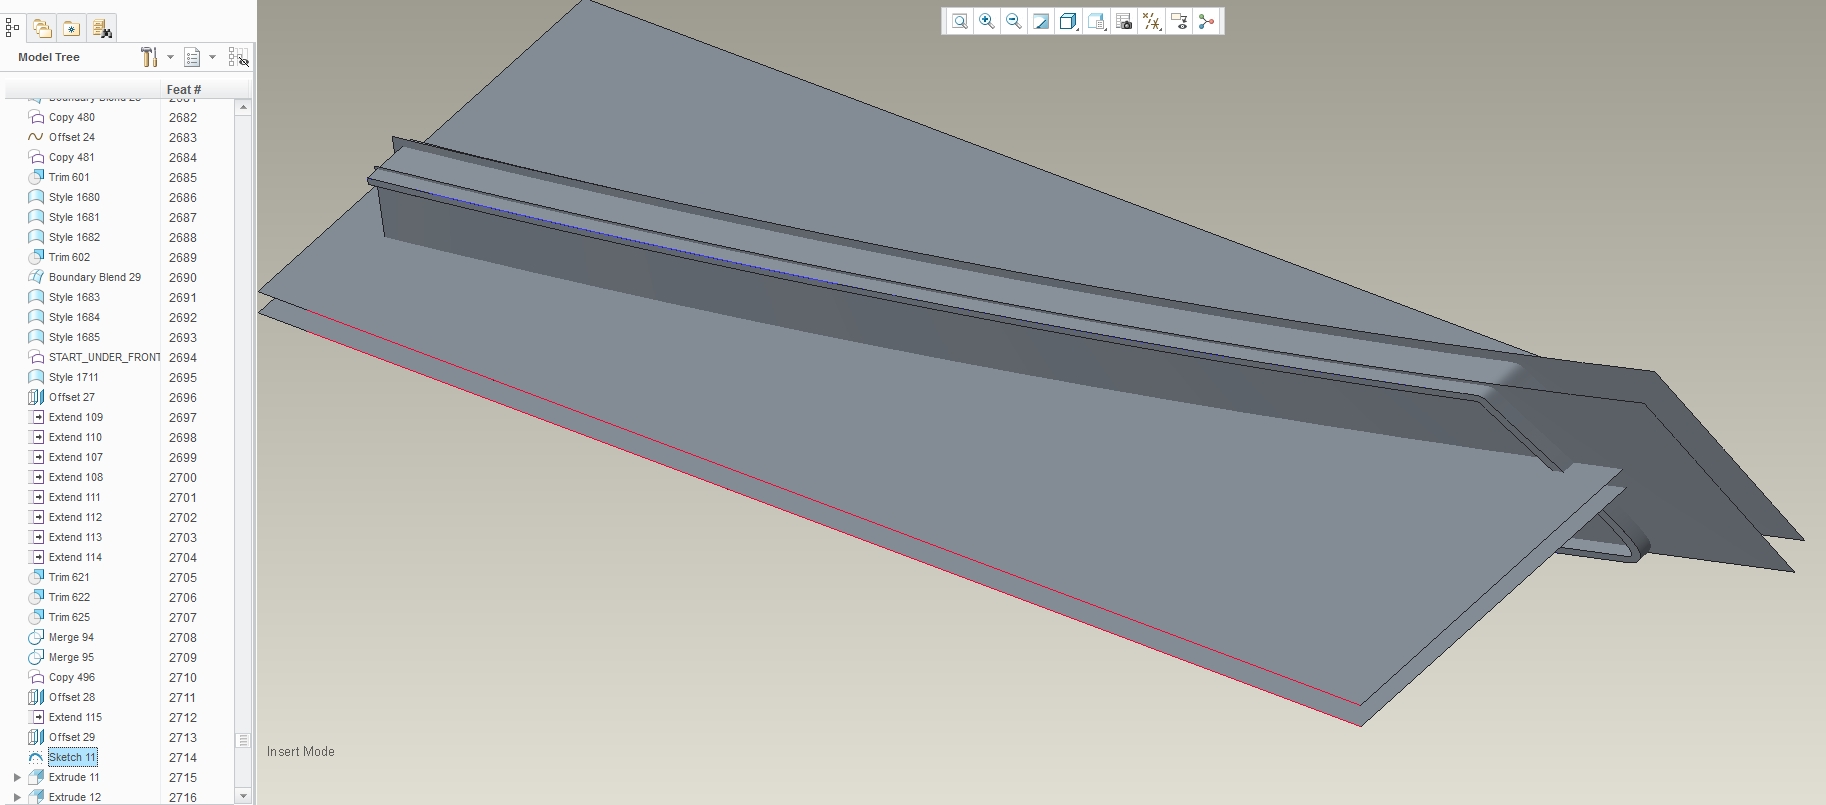Screen dimensions: 1826x805
Task: Open the Settings dropdown arrow
Action: pyautogui.click(x=170, y=58)
